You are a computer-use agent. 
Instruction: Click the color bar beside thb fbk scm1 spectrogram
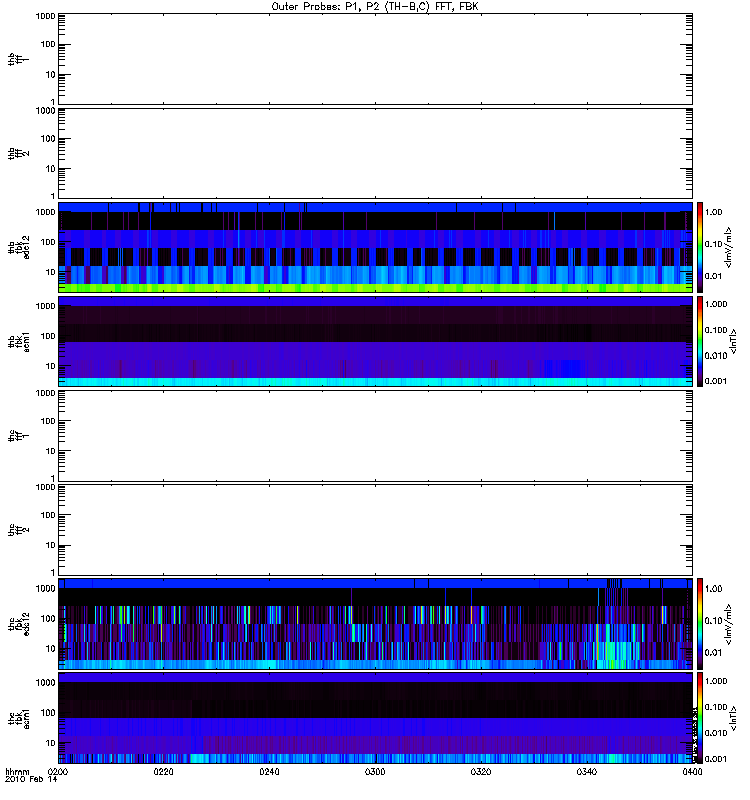700,342
